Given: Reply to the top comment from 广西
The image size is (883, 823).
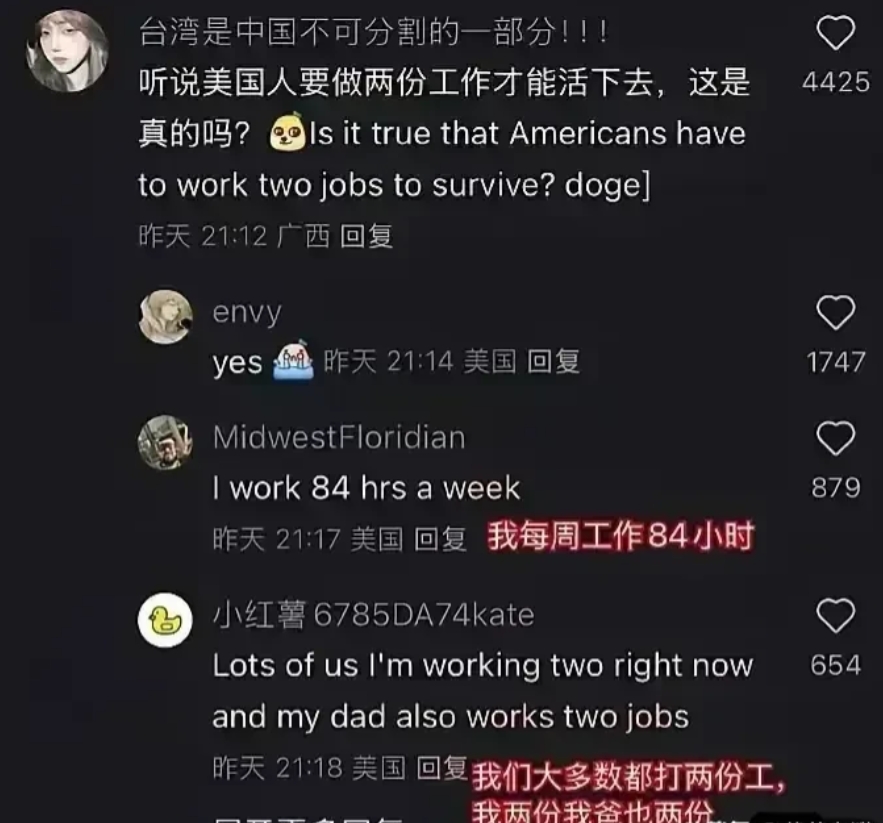Looking at the screenshot, I should pyautogui.click(x=366, y=236).
